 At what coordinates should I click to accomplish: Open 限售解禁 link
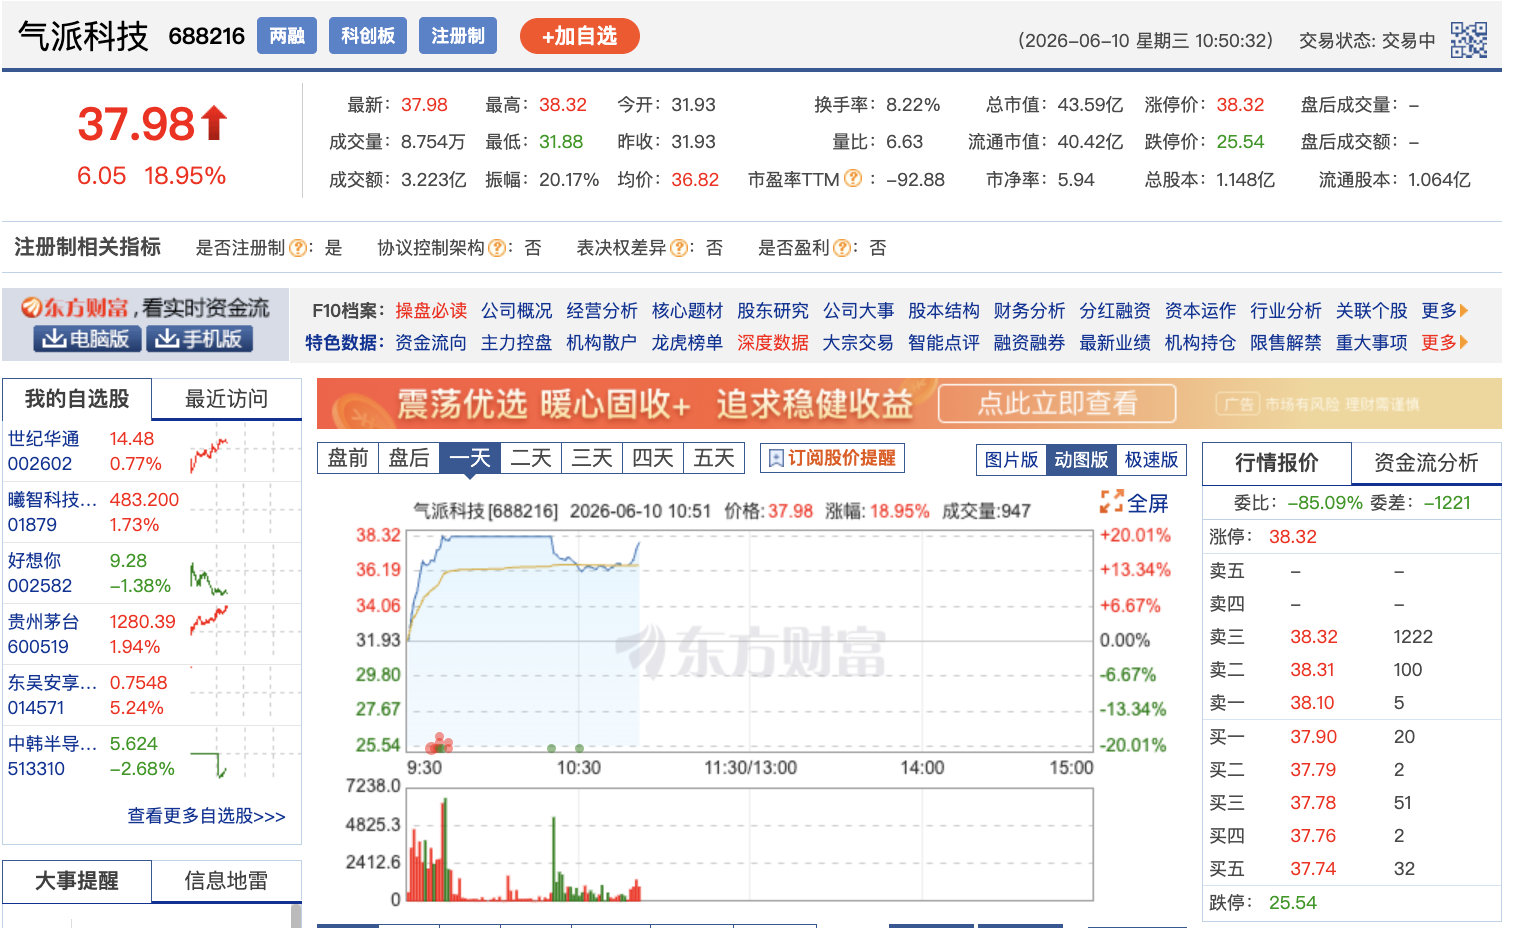click(x=1286, y=343)
